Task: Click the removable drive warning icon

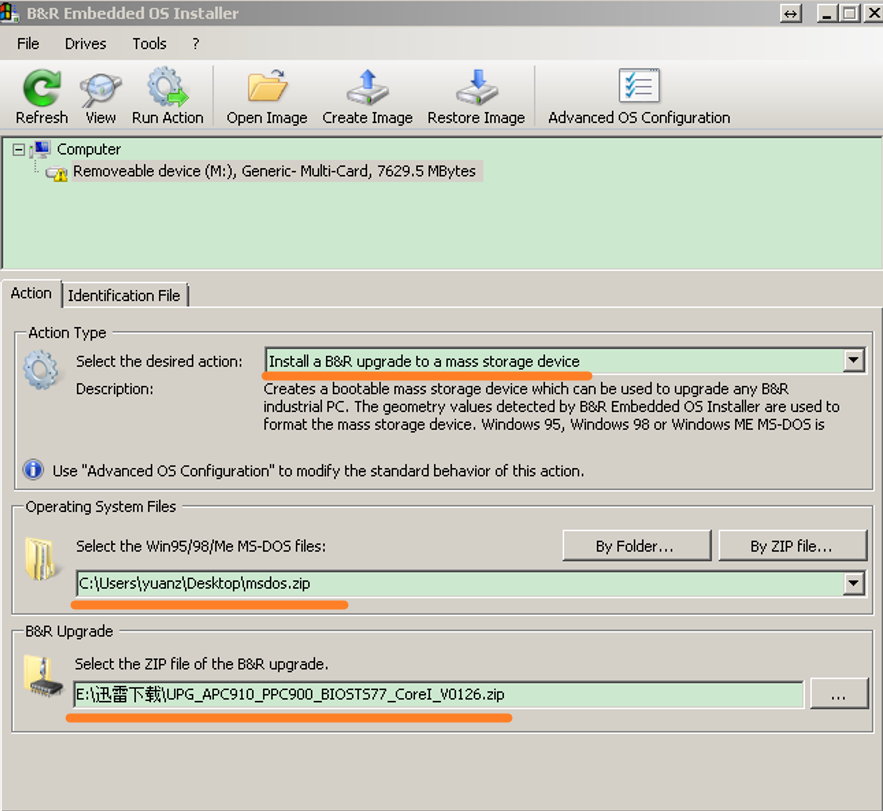Action: click(x=56, y=173)
